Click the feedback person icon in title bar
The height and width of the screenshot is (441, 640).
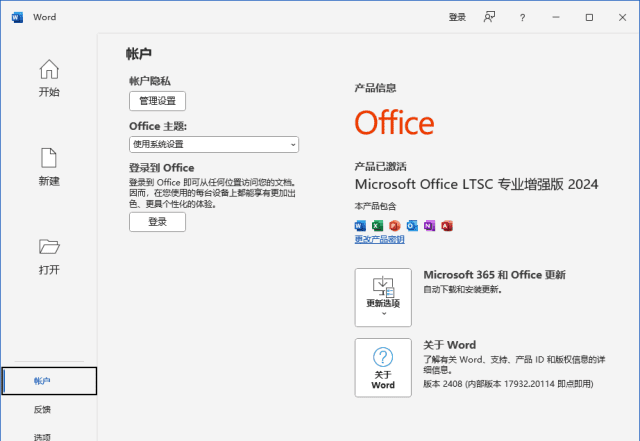[489, 17]
